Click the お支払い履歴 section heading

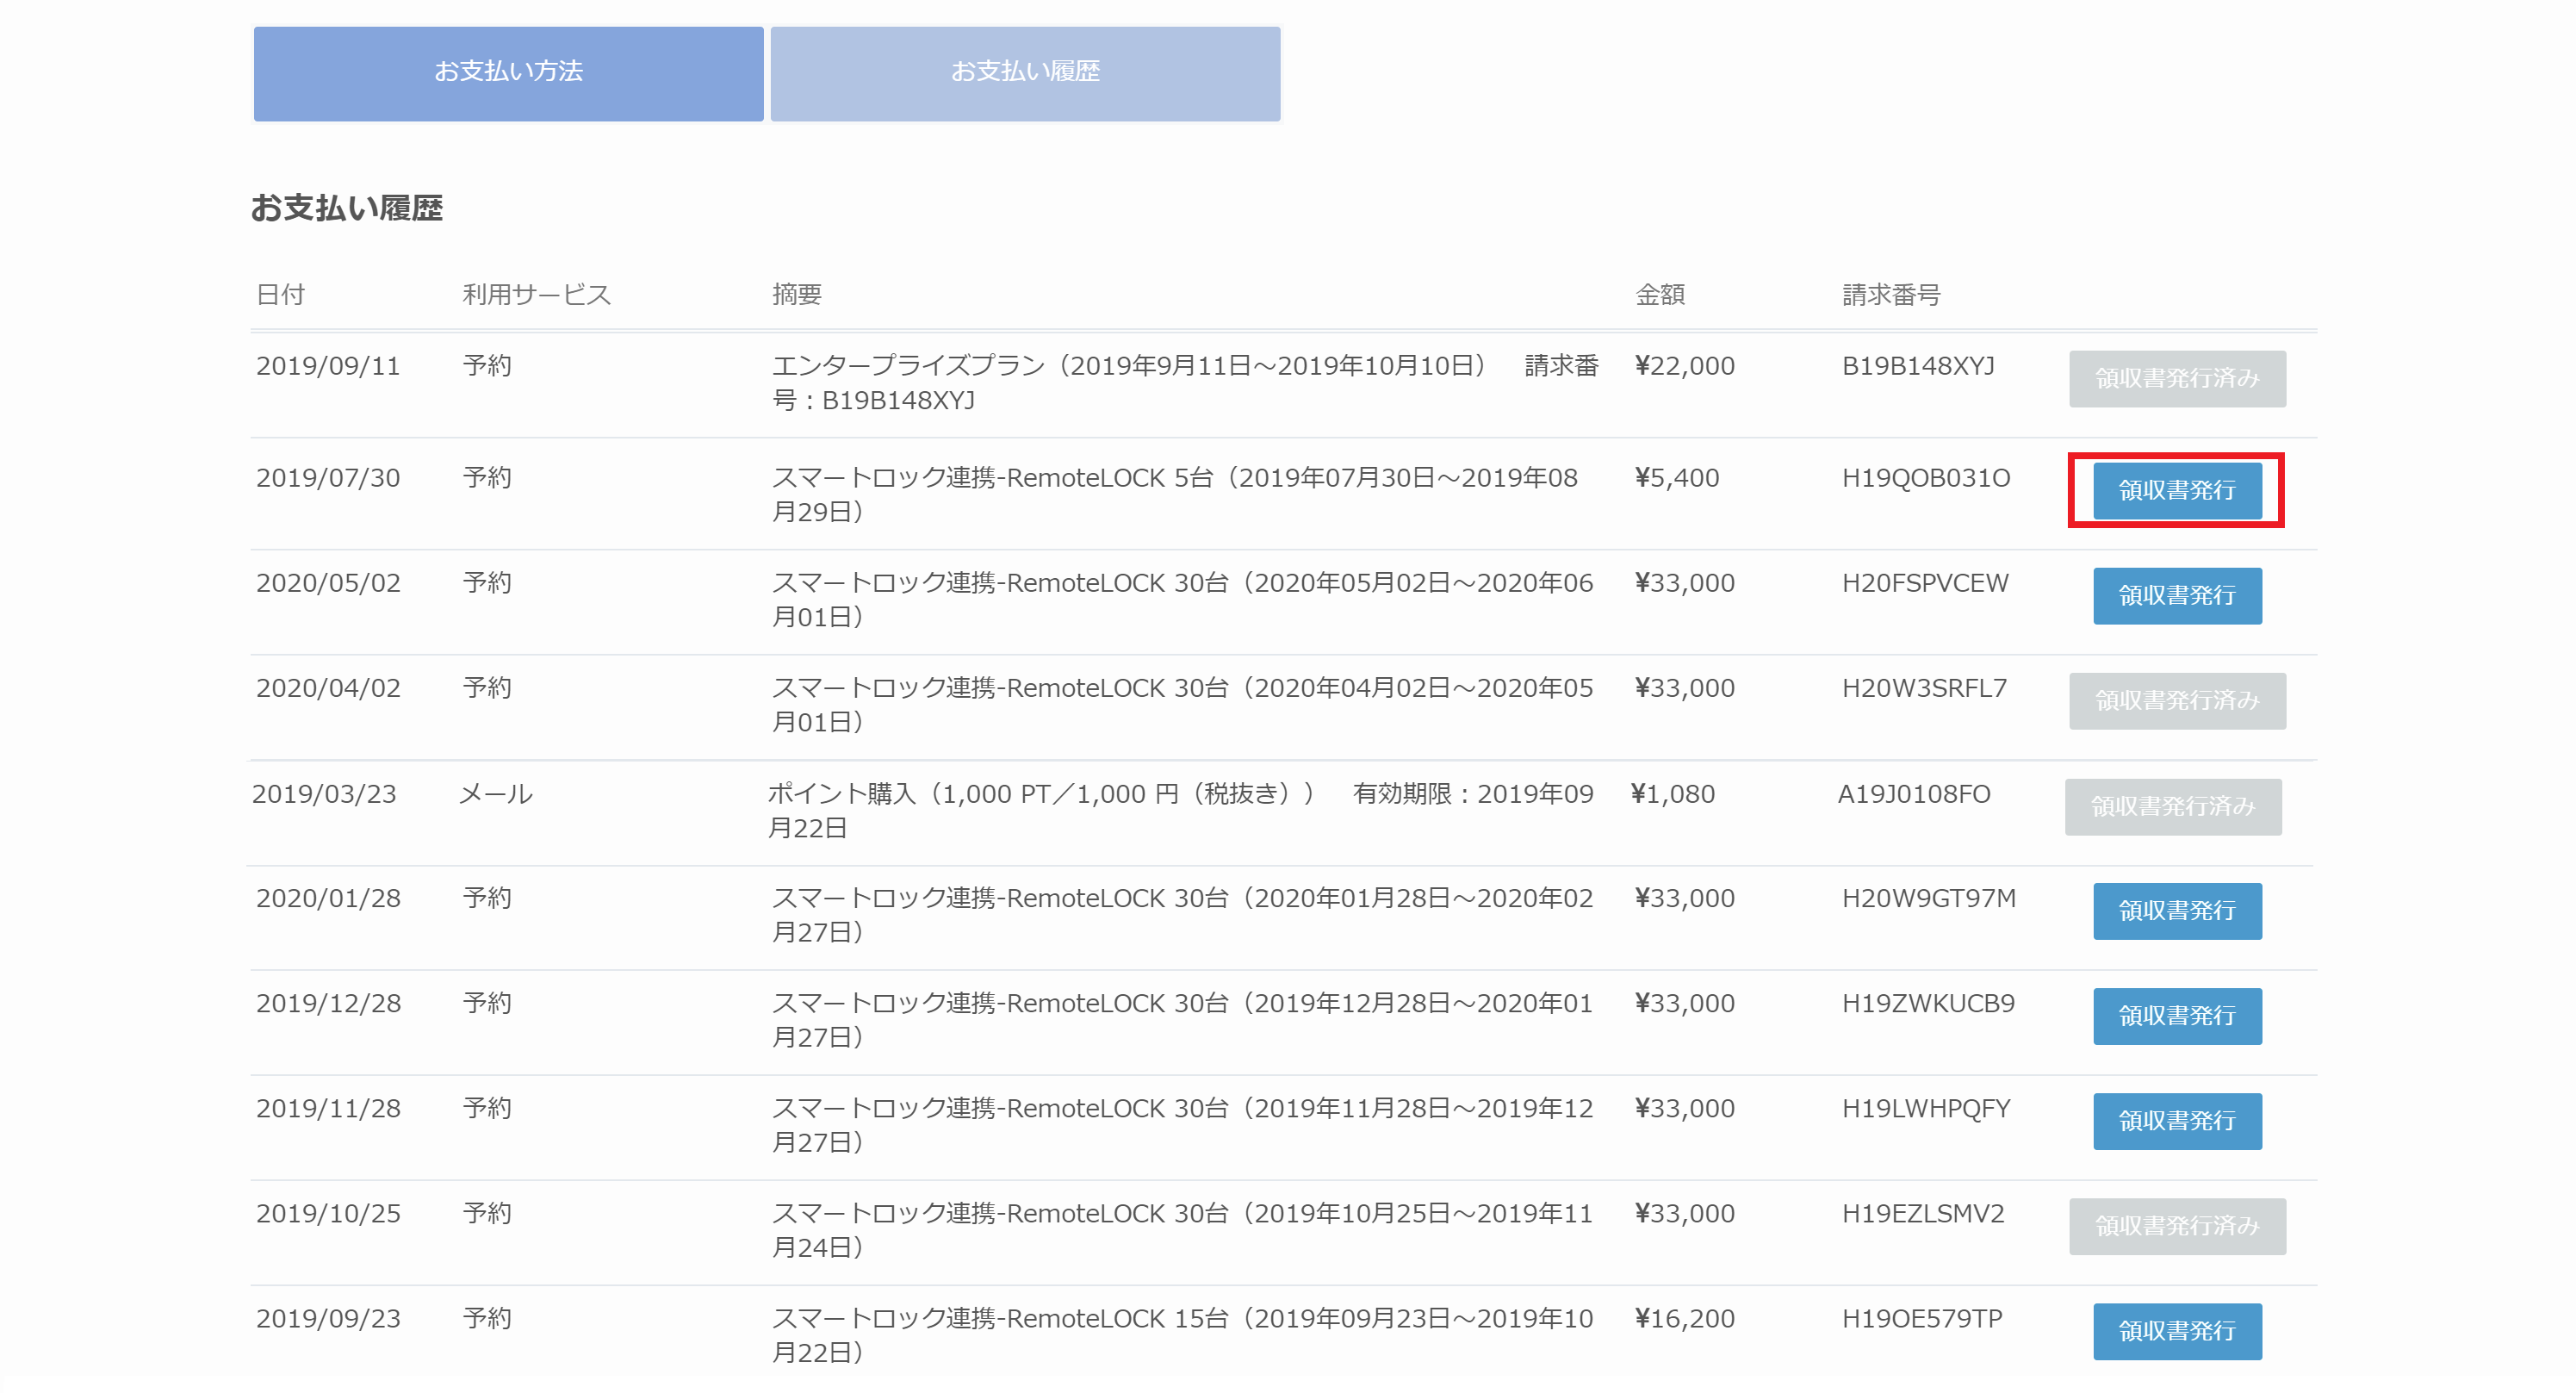(346, 208)
